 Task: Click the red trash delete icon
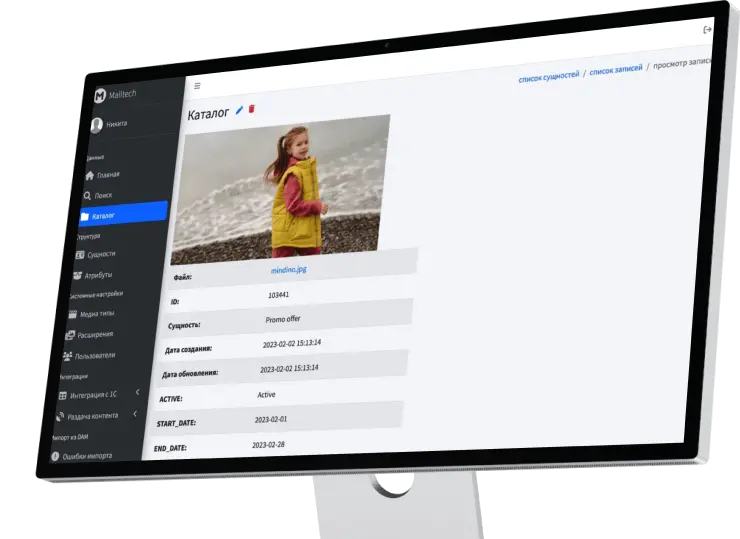click(x=252, y=109)
